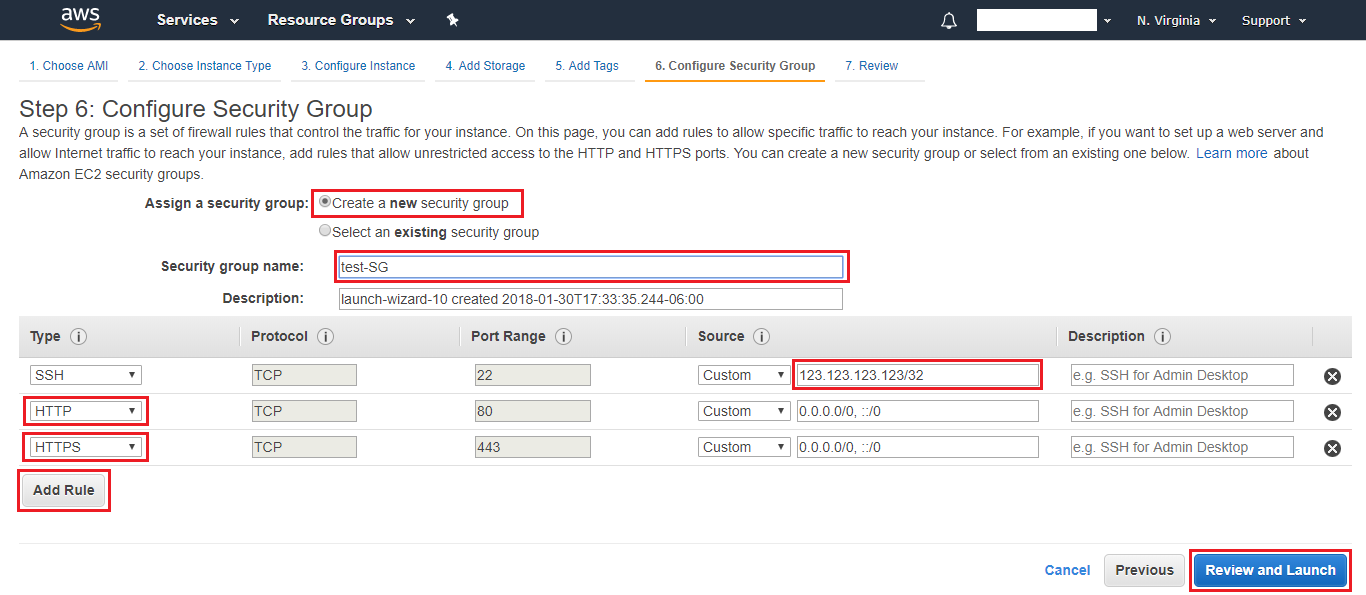Delete the HTTPS rule using X icon
The height and width of the screenshot is (595, 1366).
click(x=1332, y=448)
